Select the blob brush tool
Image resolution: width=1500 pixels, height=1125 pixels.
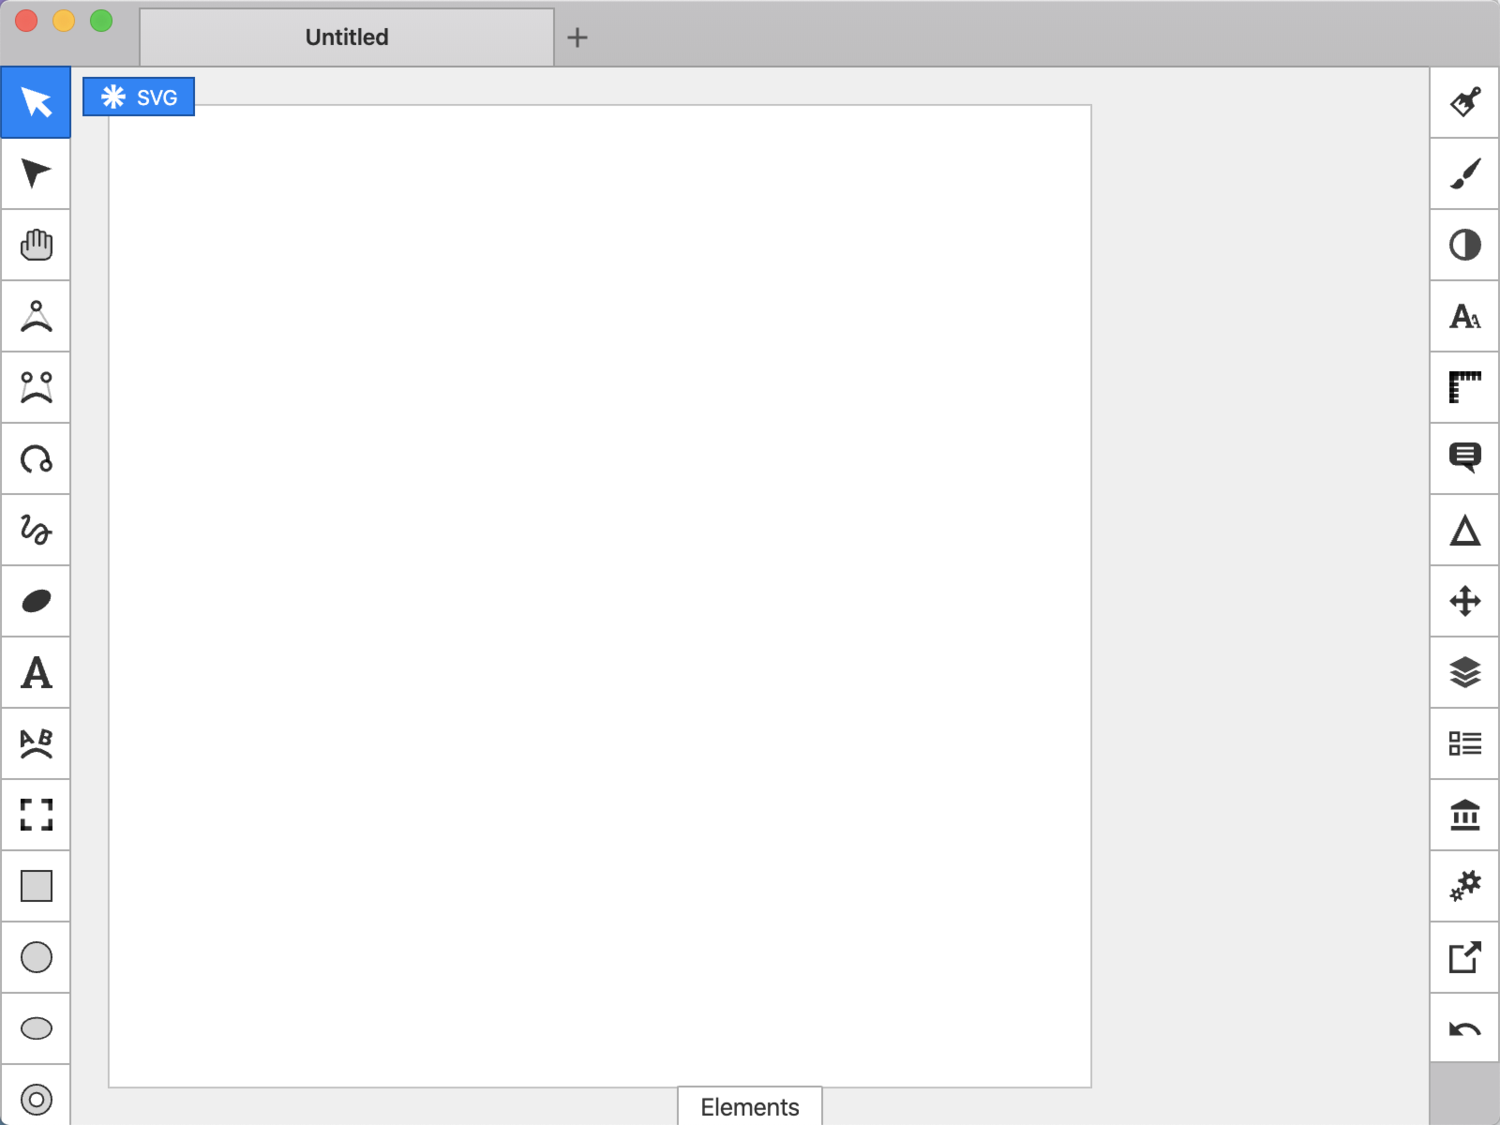tap(36, 601)
